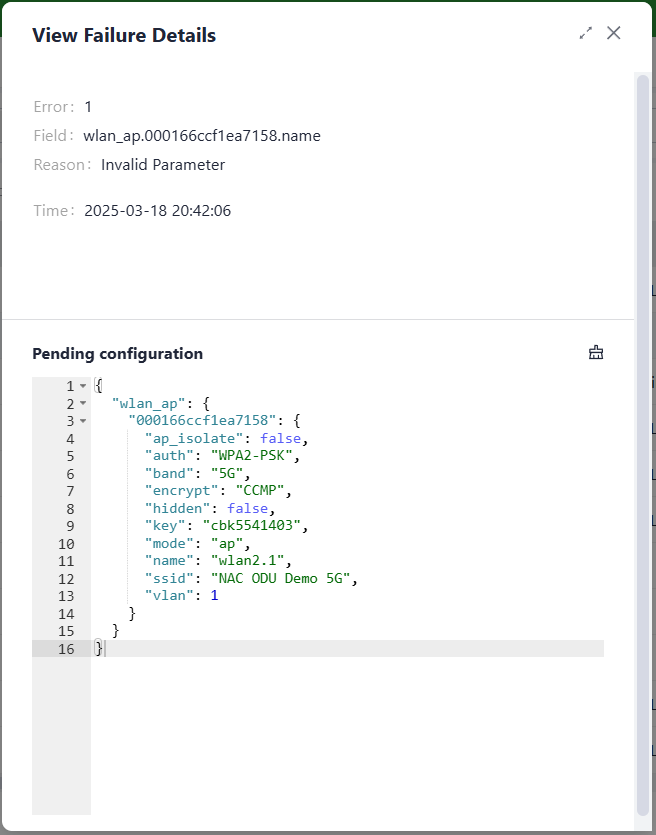Image resolution: width=656 pixels, height=835 pixels.
Task: Click the format icon beside Pending configuration
Action: [596, 352]
